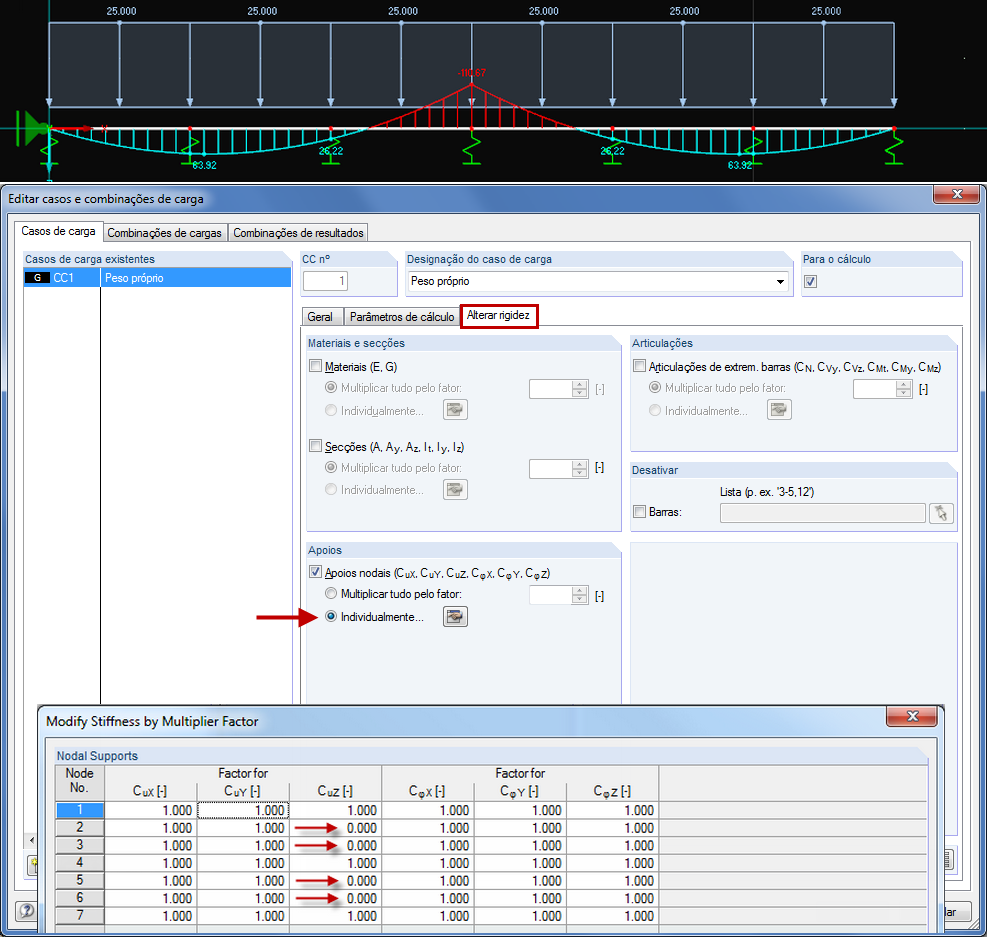Viewport: 987px width, 937px height.
Task: Select Individualmente radio under Apoios
Action: tap(330, 617)
